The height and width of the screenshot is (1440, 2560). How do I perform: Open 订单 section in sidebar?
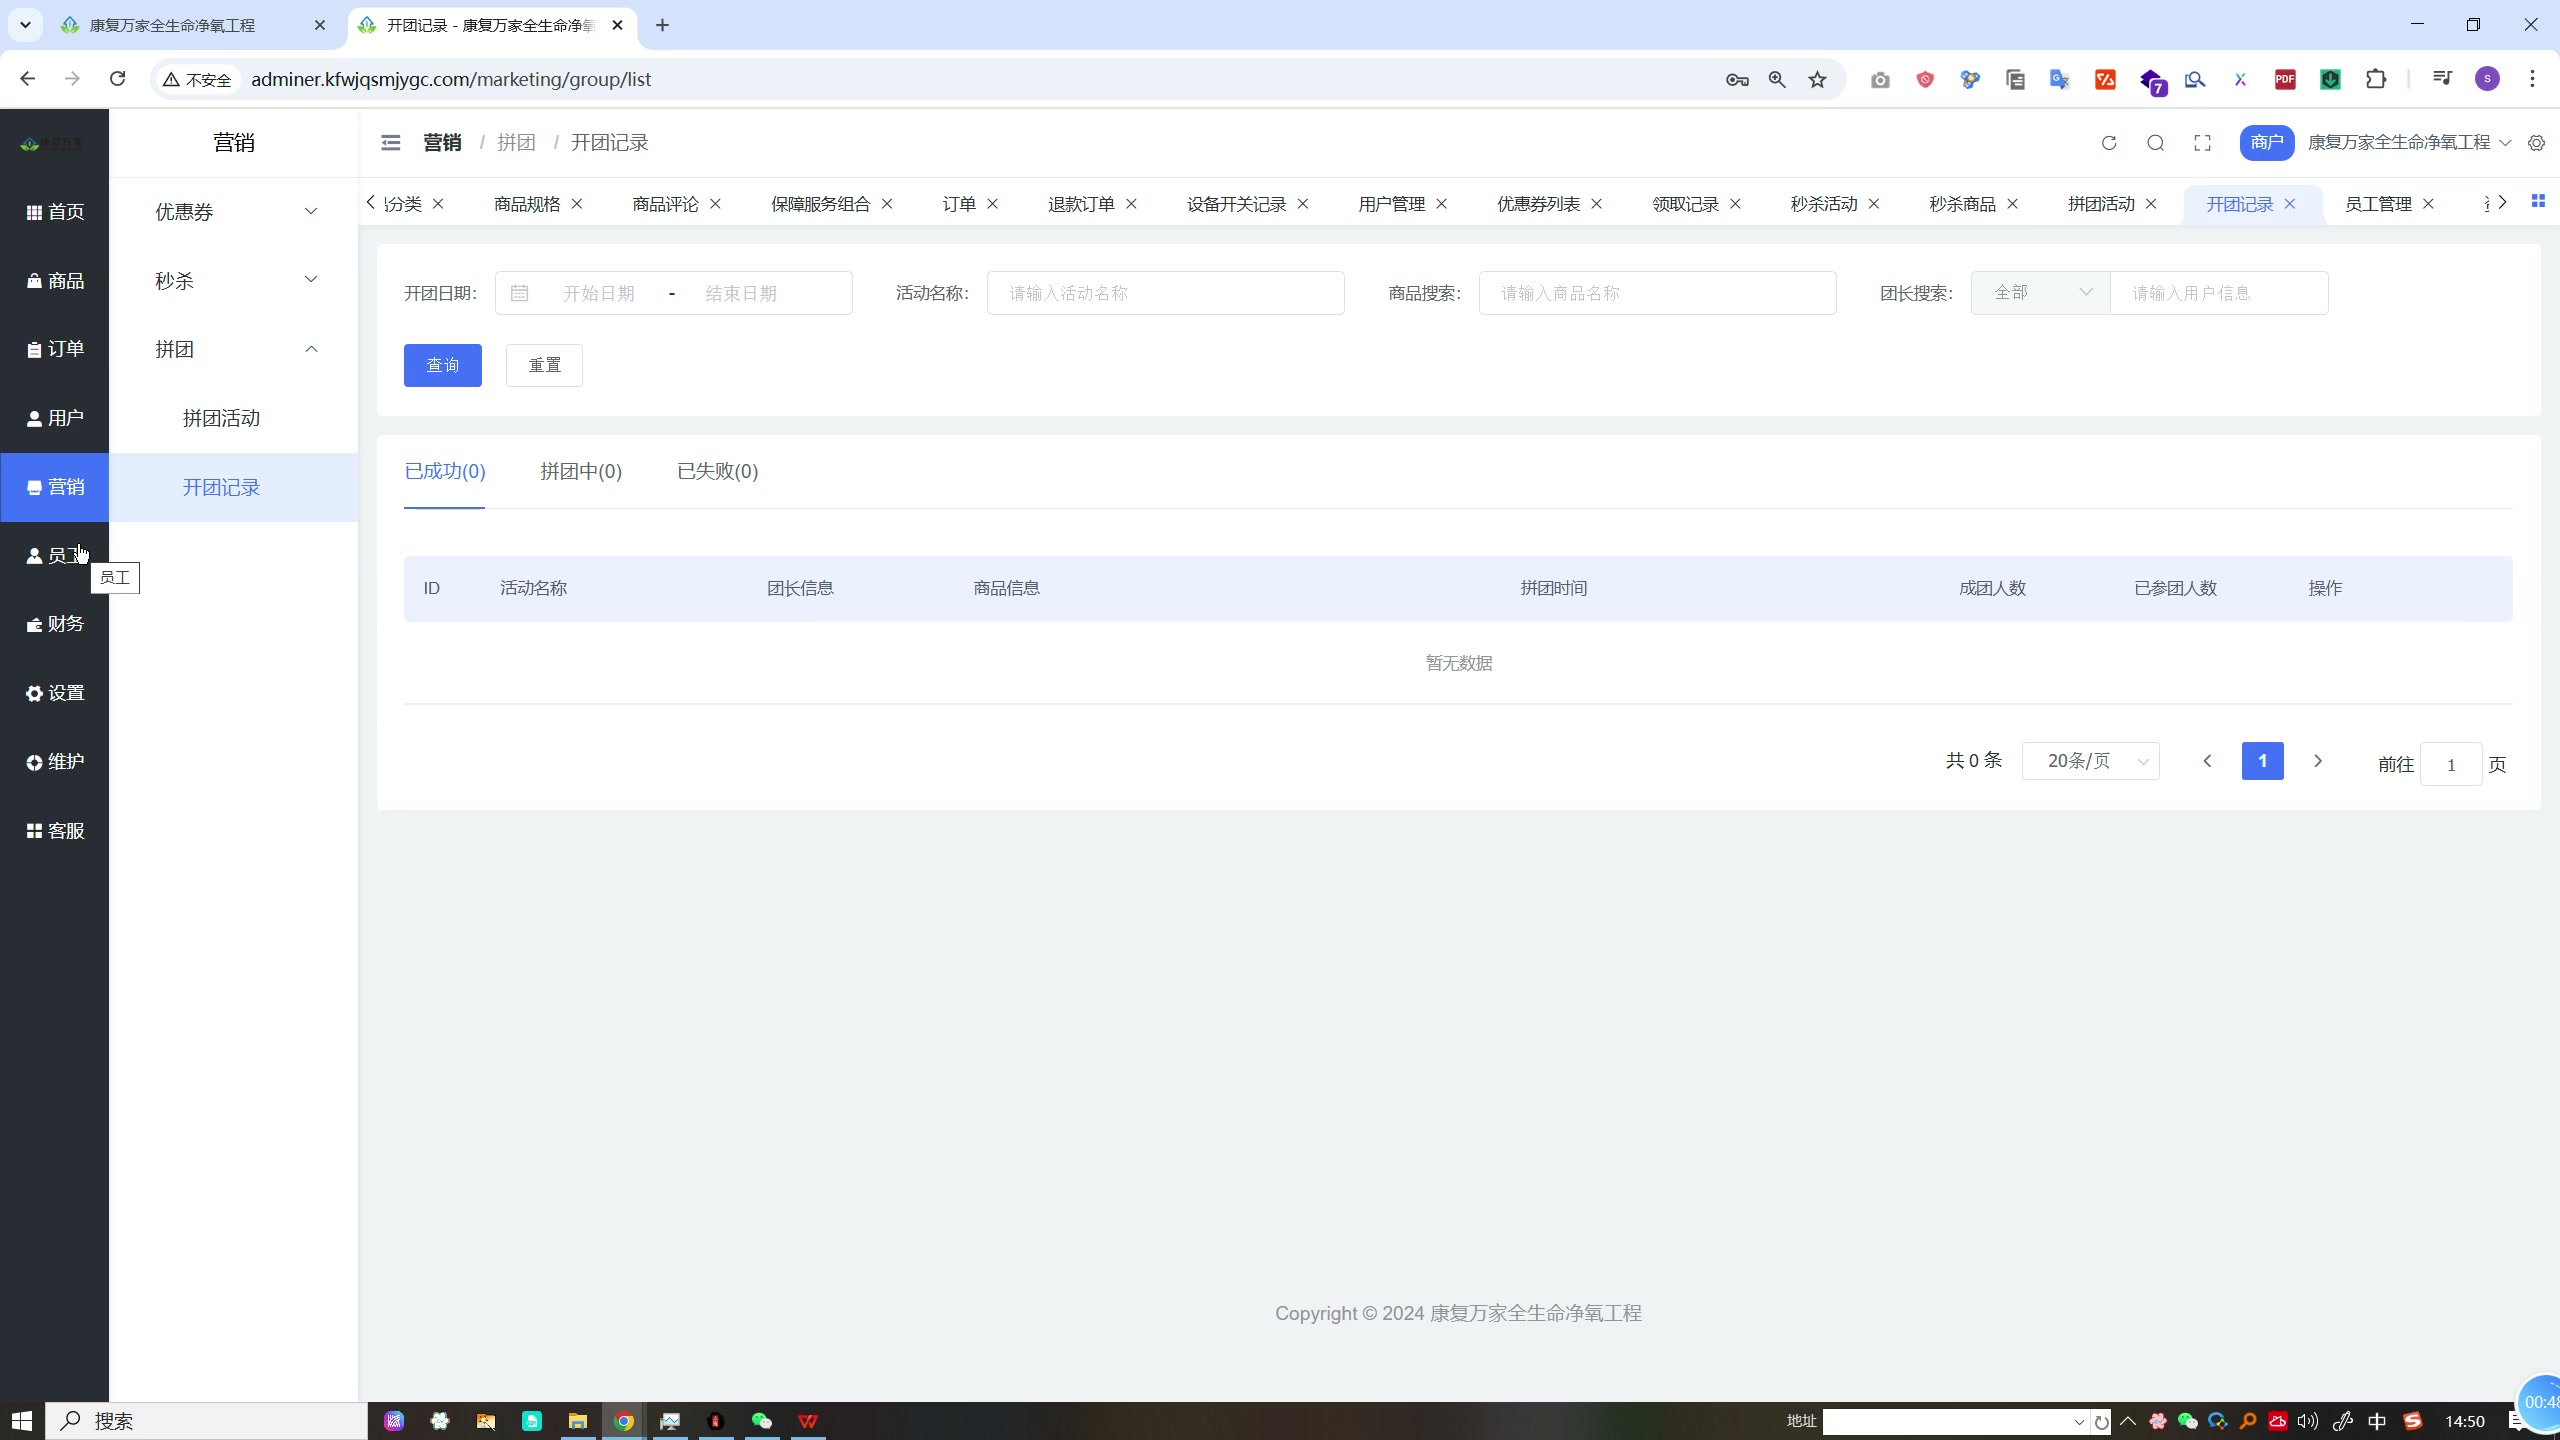(x=55, y=349)
